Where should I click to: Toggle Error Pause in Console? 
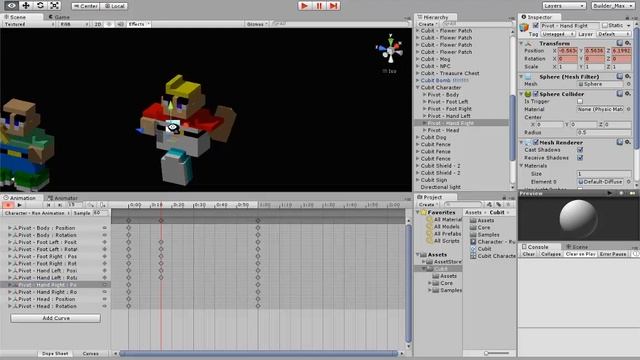613,254
